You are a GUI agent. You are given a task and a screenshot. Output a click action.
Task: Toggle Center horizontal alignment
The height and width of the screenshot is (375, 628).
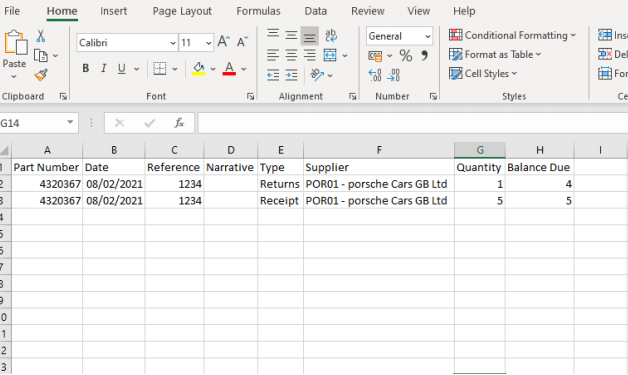pyautogui.click(x=291, y=55)
